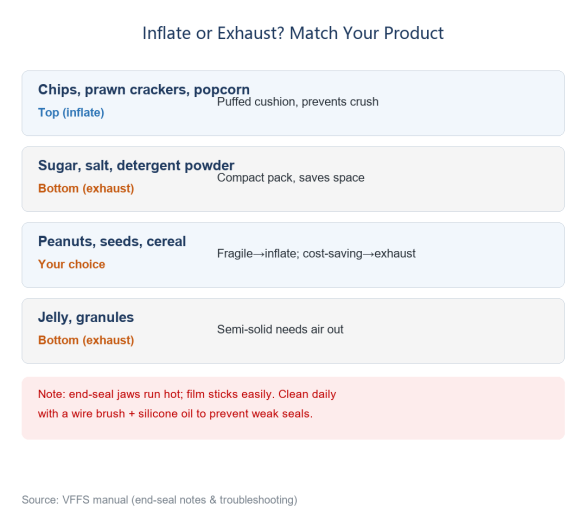Select the 'Chips, prawn crackers, popcorn' heading
Viewport: 586px width, 516px height.
click(x=144, y=90)
